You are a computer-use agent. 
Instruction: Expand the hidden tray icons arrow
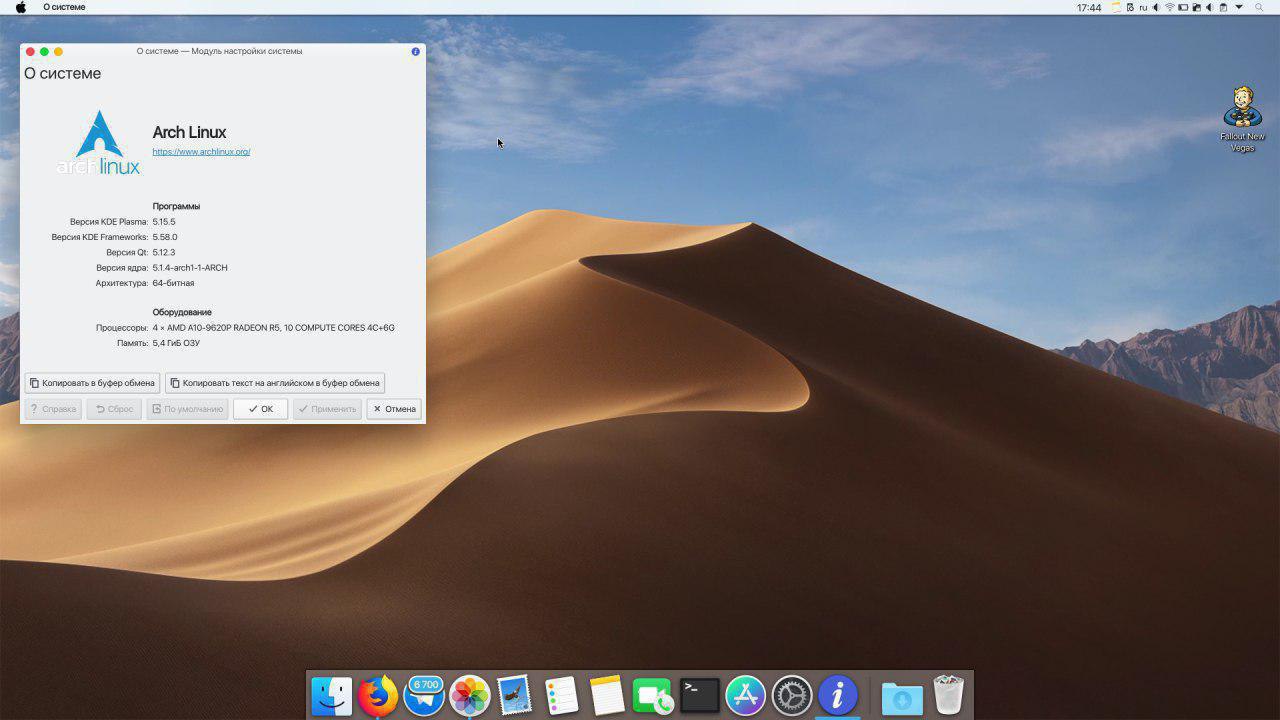click(x=1239, y=7)
